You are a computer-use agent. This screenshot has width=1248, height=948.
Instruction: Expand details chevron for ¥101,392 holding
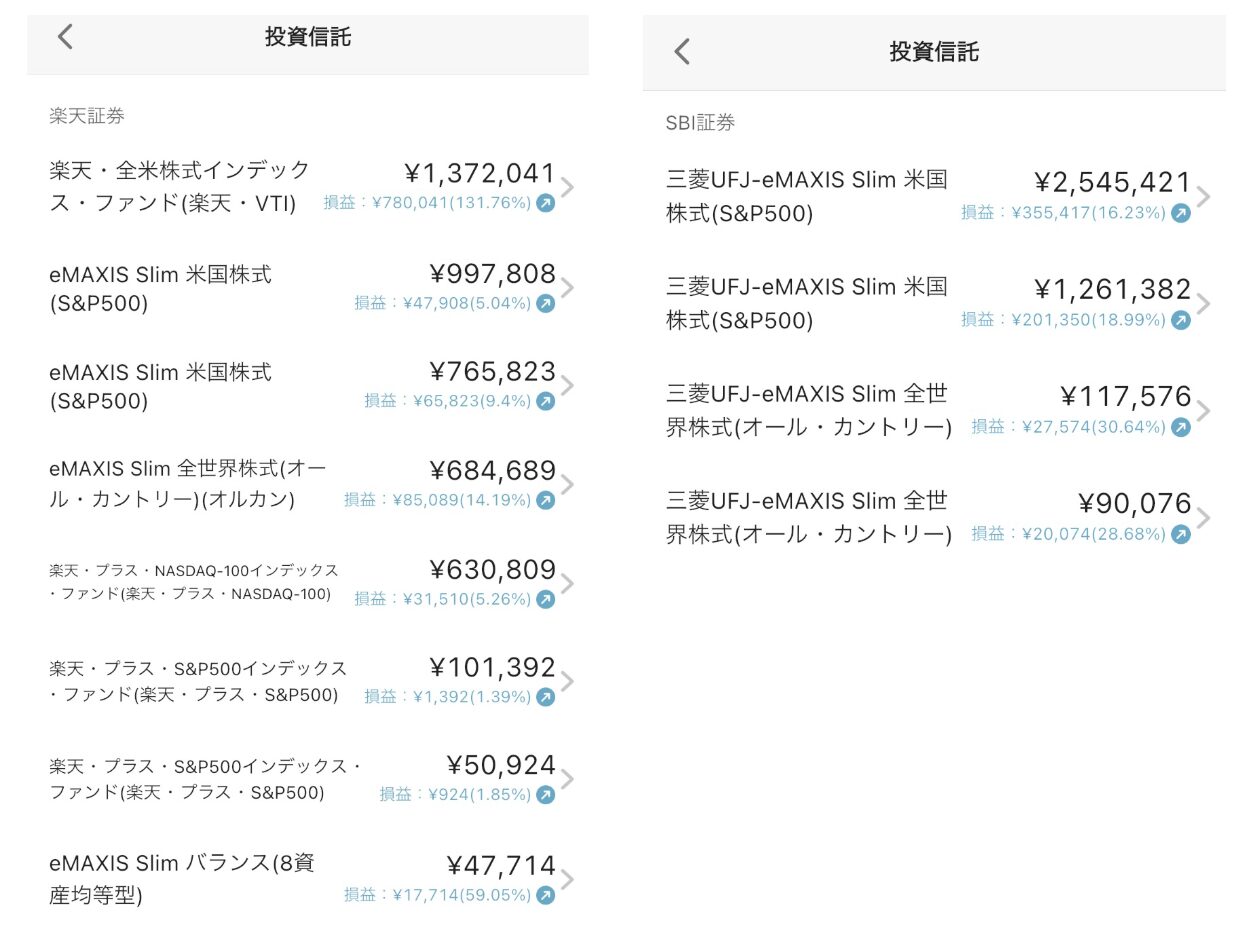568,681
